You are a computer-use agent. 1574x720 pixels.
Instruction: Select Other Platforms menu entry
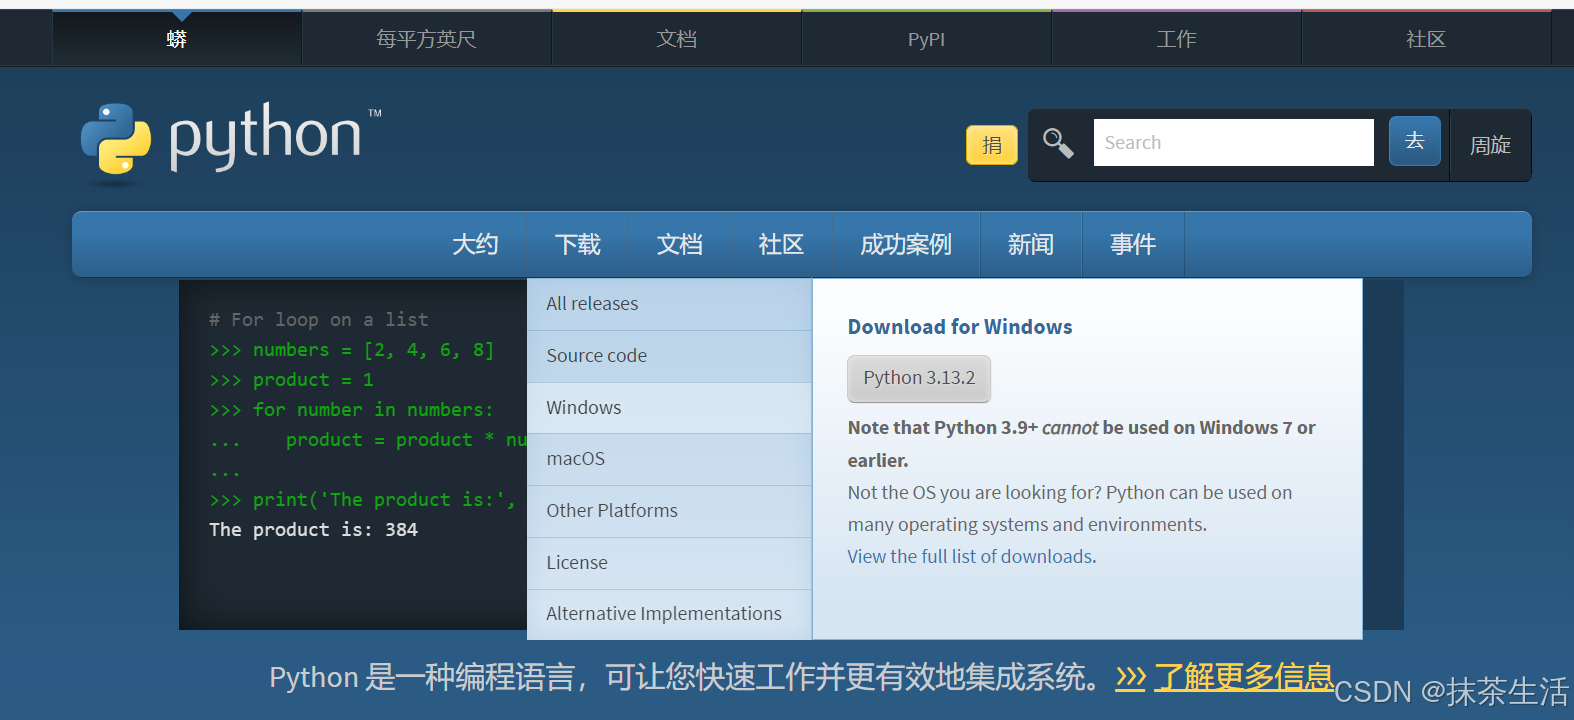pos(669,511)
